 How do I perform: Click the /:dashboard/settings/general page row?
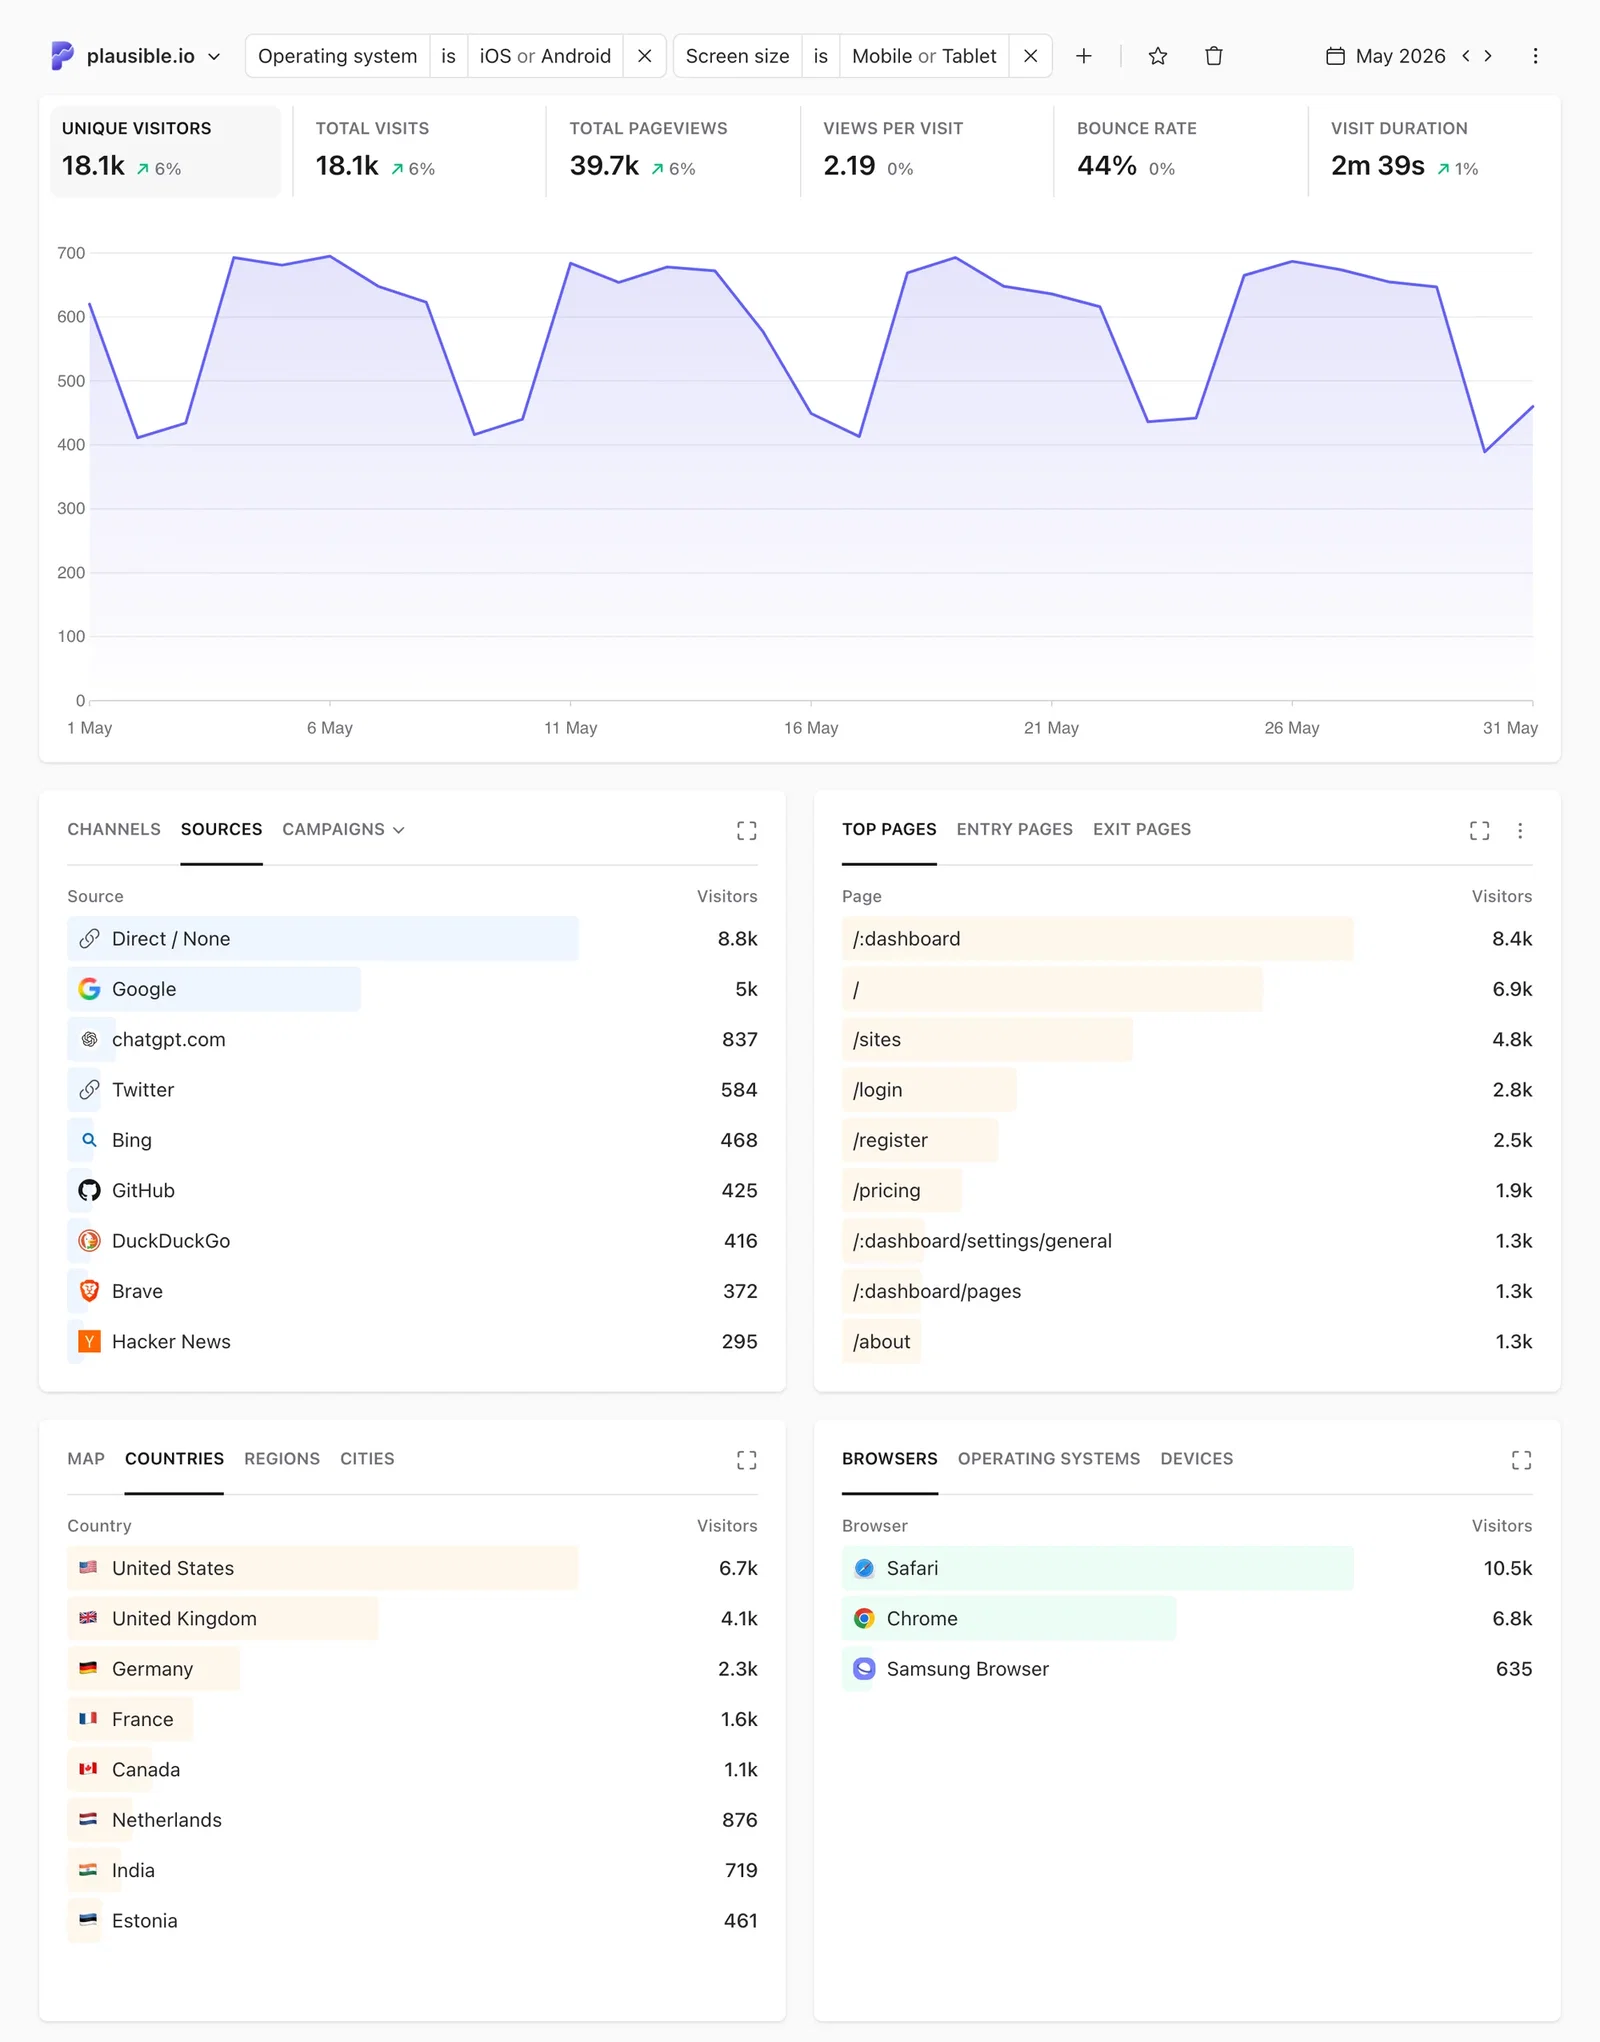click(1187, 1240)
